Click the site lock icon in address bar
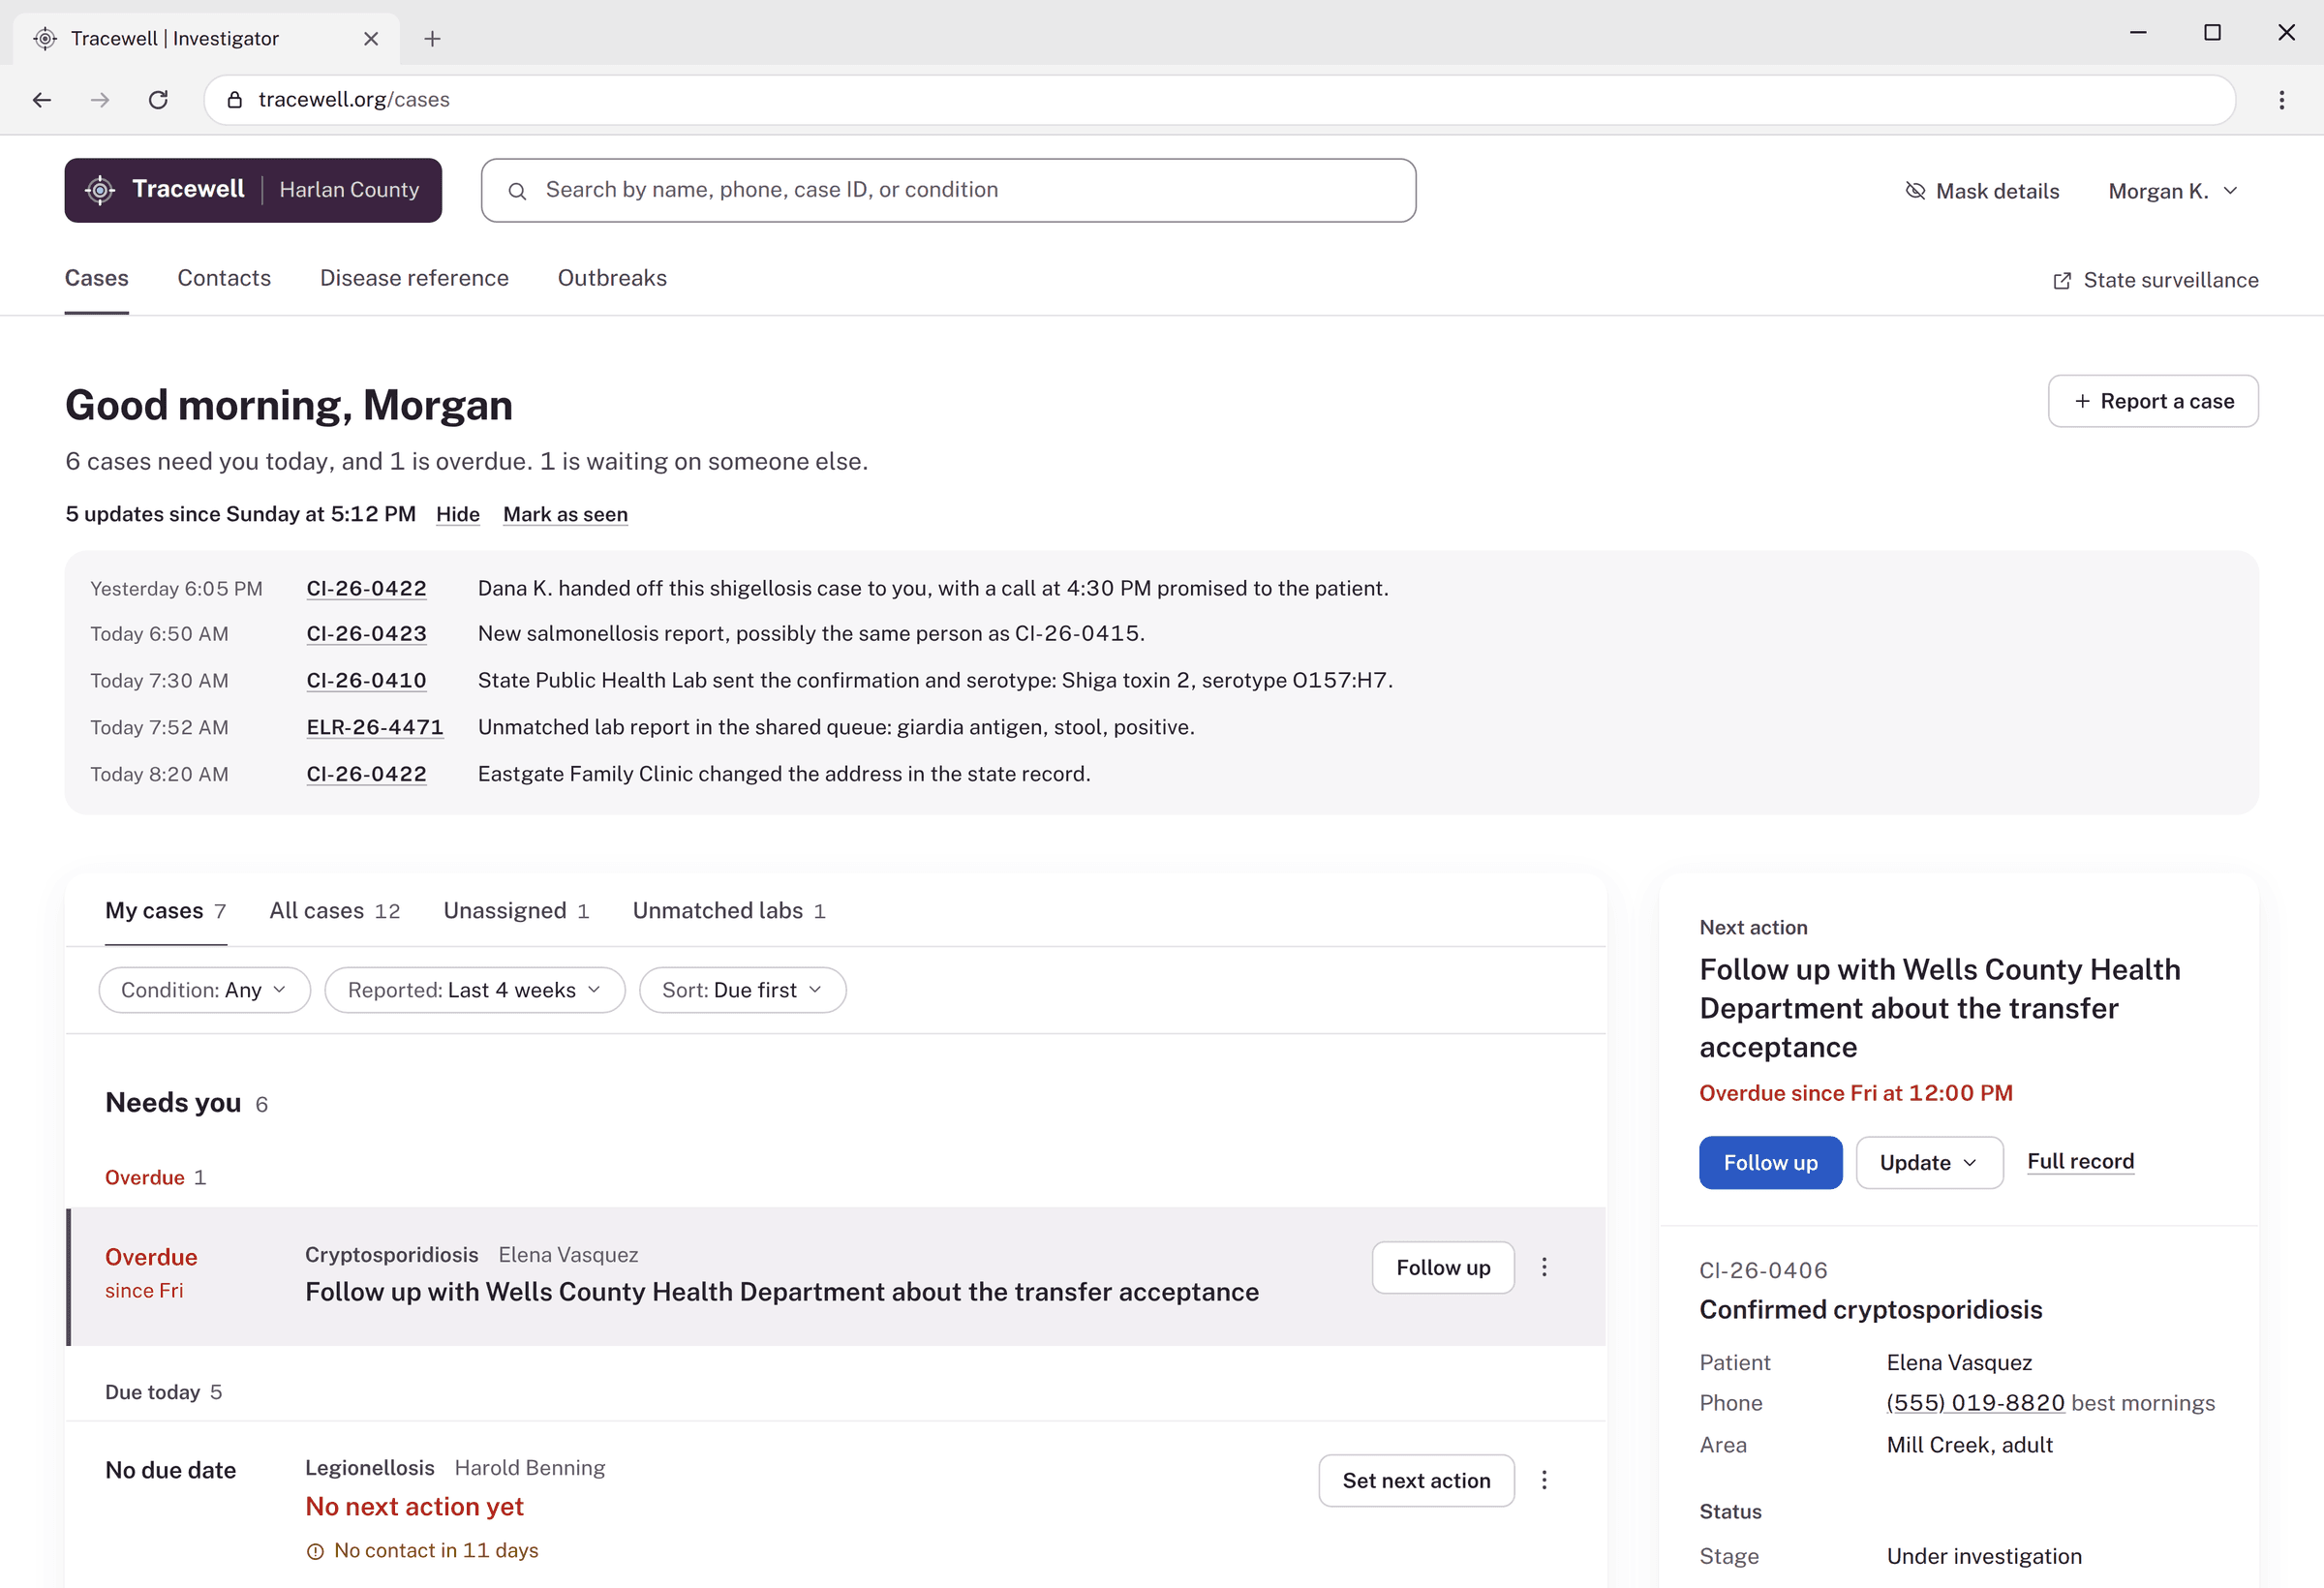 235,99
